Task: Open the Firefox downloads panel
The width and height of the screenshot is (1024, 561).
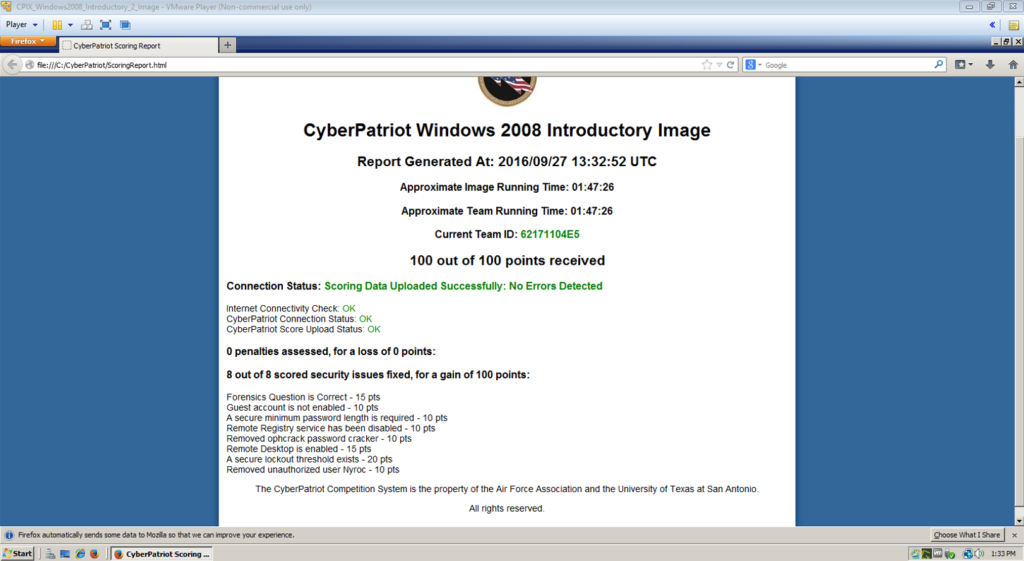Action: [990, 64]
